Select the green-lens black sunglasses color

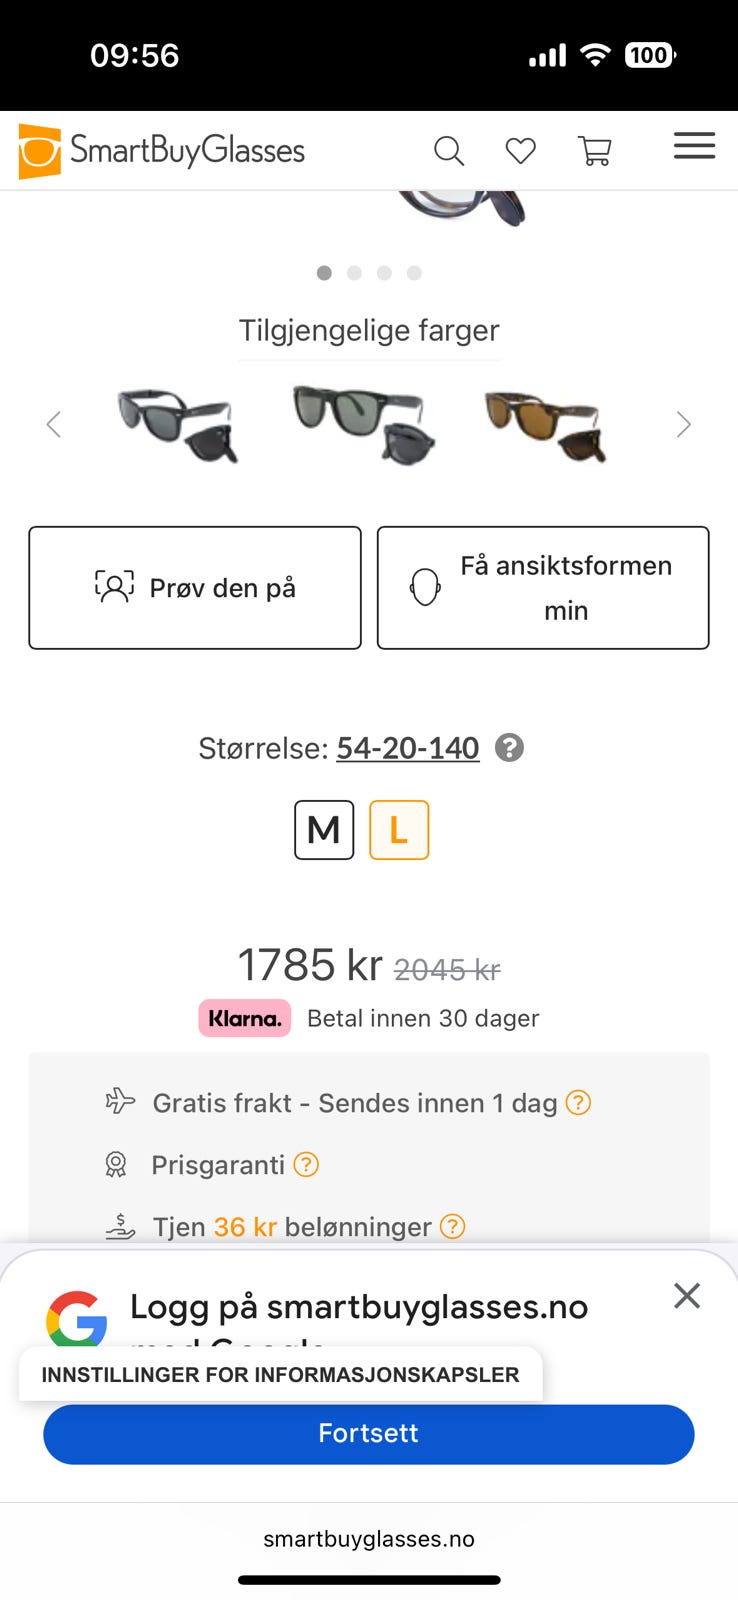pos(364,423)
